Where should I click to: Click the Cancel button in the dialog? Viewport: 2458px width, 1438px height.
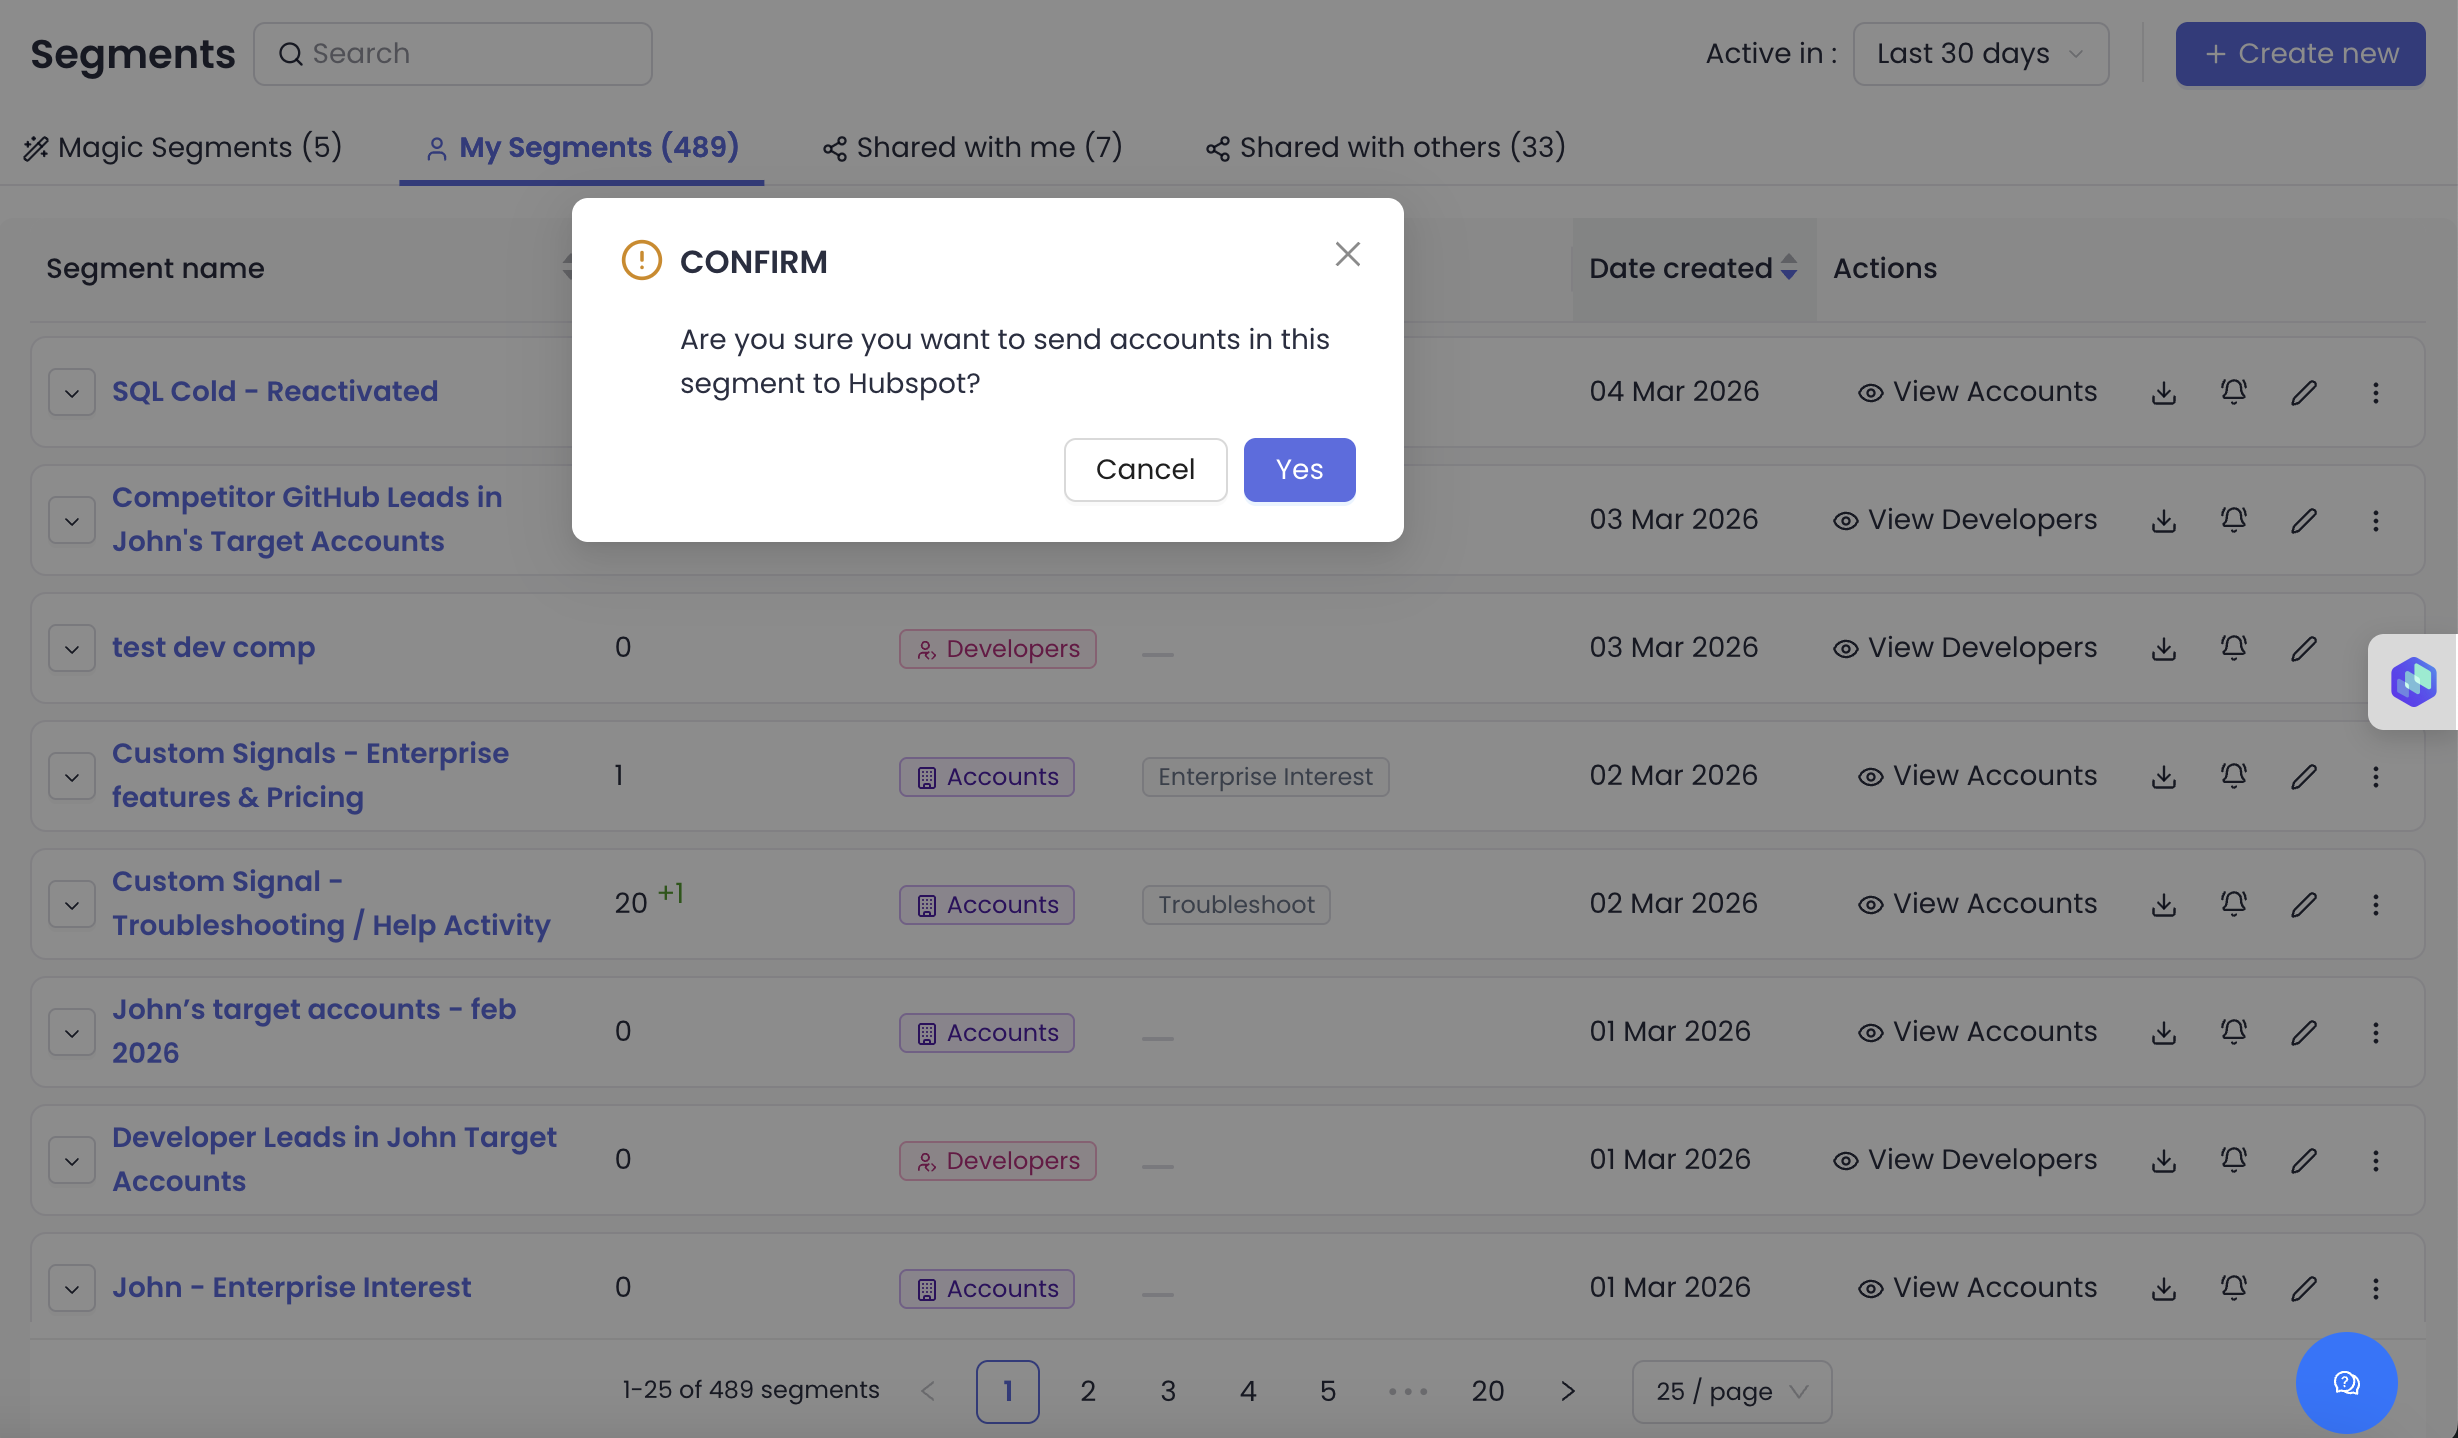tap(1145, 470)
